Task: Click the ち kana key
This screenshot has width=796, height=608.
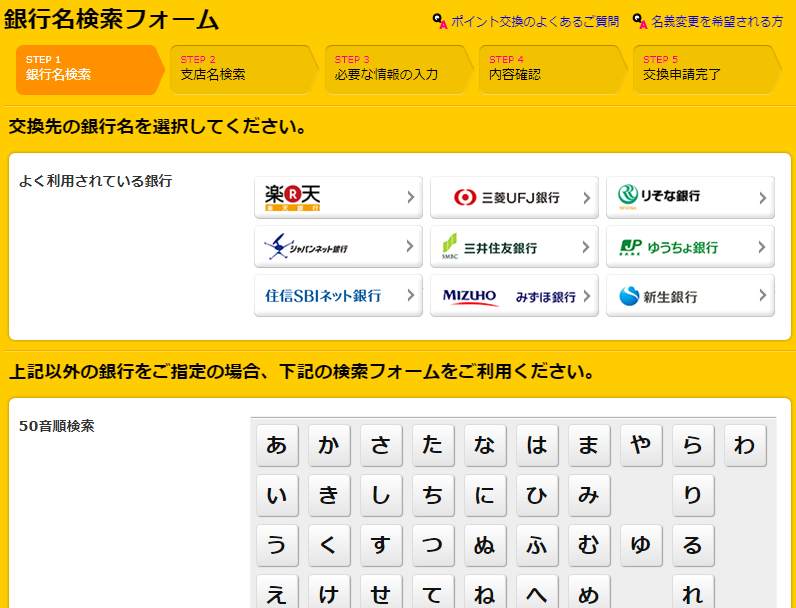Action: pos(433,495)
